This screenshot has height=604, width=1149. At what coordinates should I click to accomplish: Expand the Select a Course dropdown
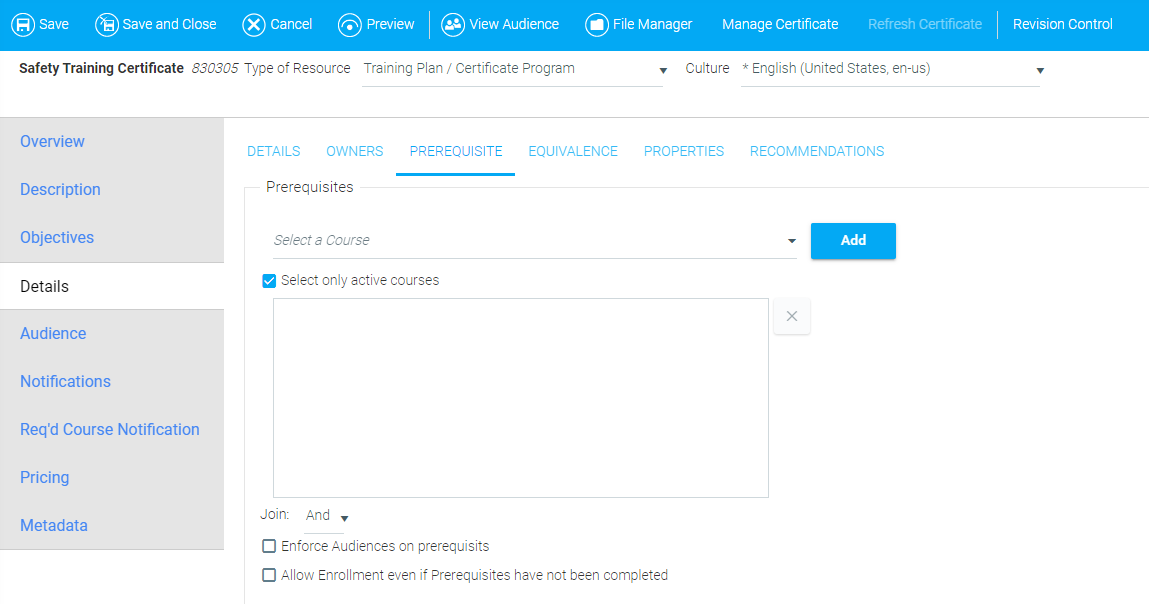(x=791, y=241)
